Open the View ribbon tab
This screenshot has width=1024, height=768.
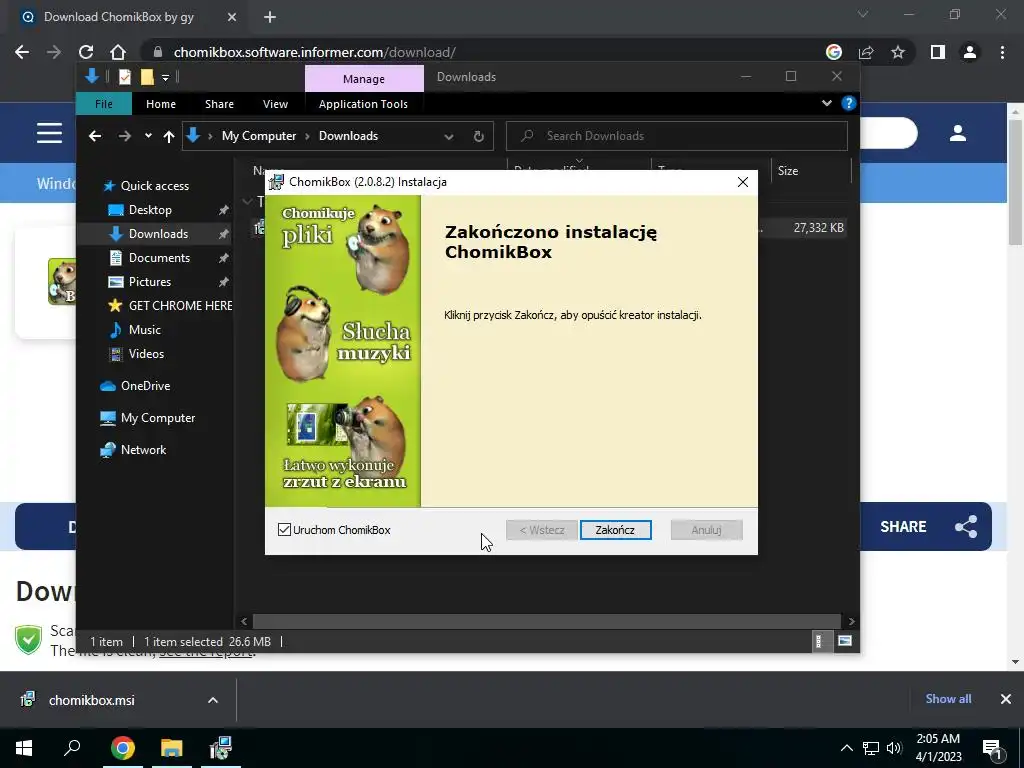(275, 104)
